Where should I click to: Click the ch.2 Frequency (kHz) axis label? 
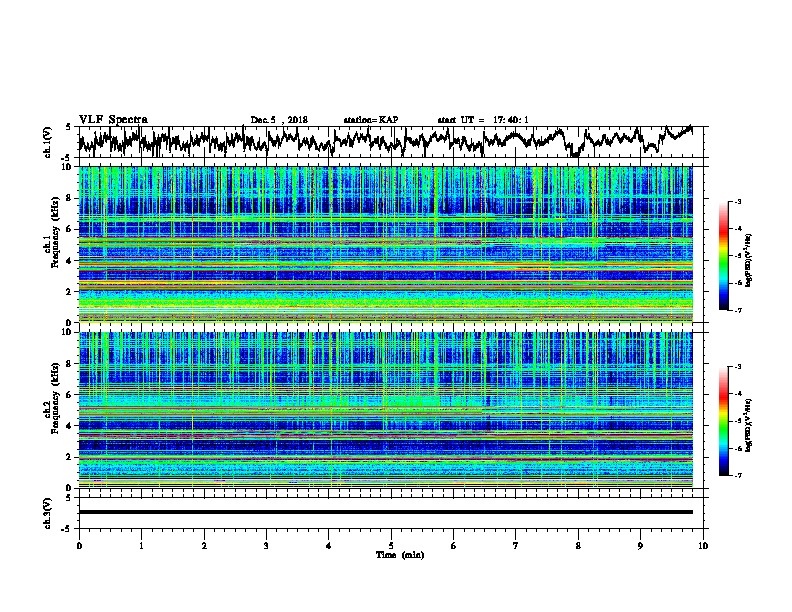[x=52, y=398]
